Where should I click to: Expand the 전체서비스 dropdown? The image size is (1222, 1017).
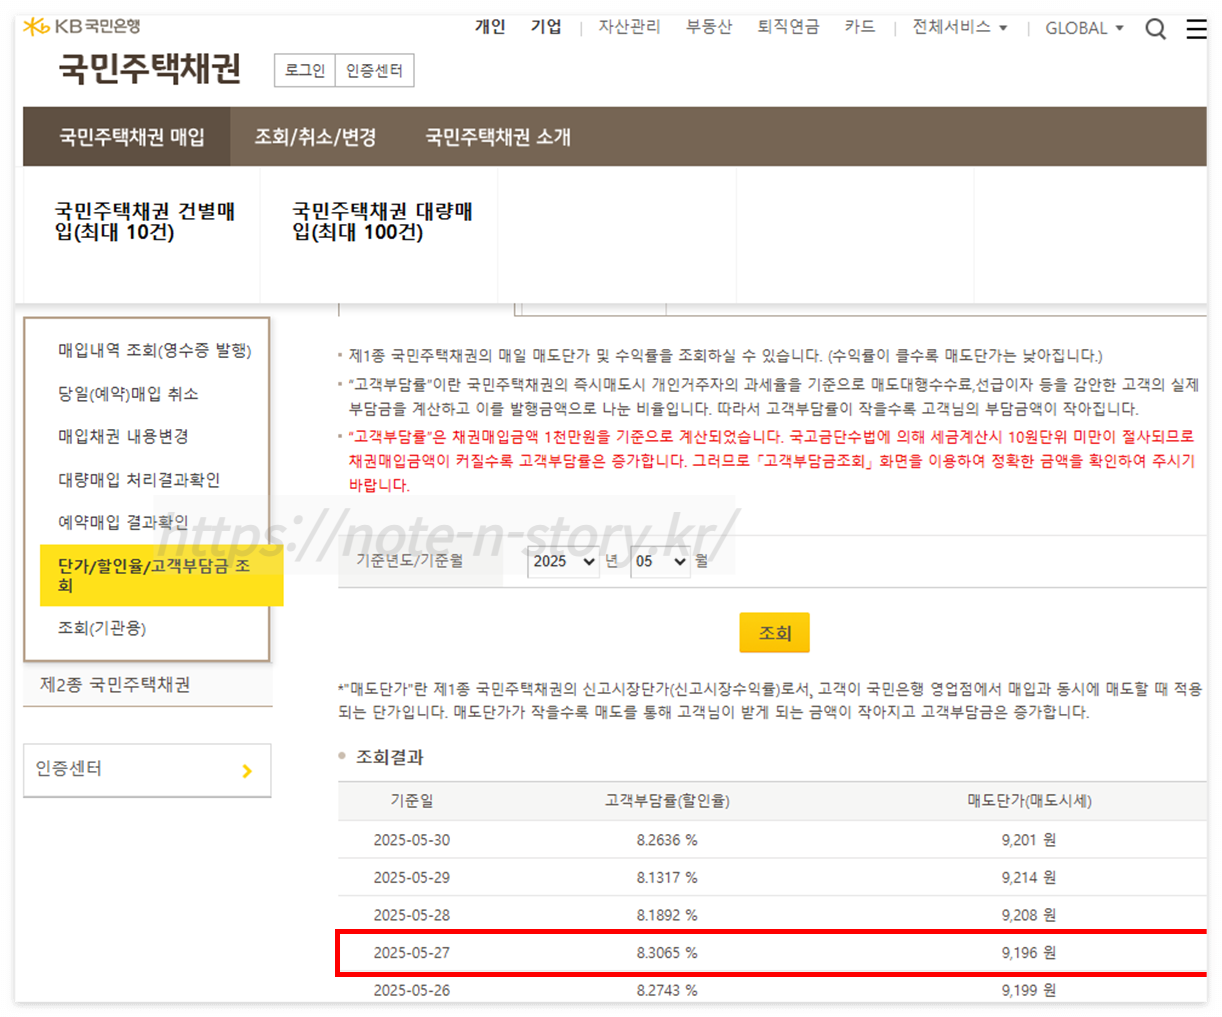coord(959,27)
